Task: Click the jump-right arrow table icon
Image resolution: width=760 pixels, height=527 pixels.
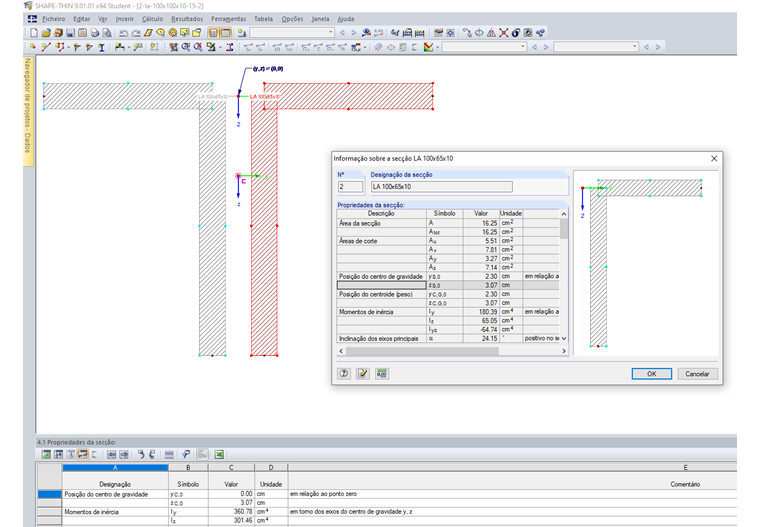Action: 124,454
